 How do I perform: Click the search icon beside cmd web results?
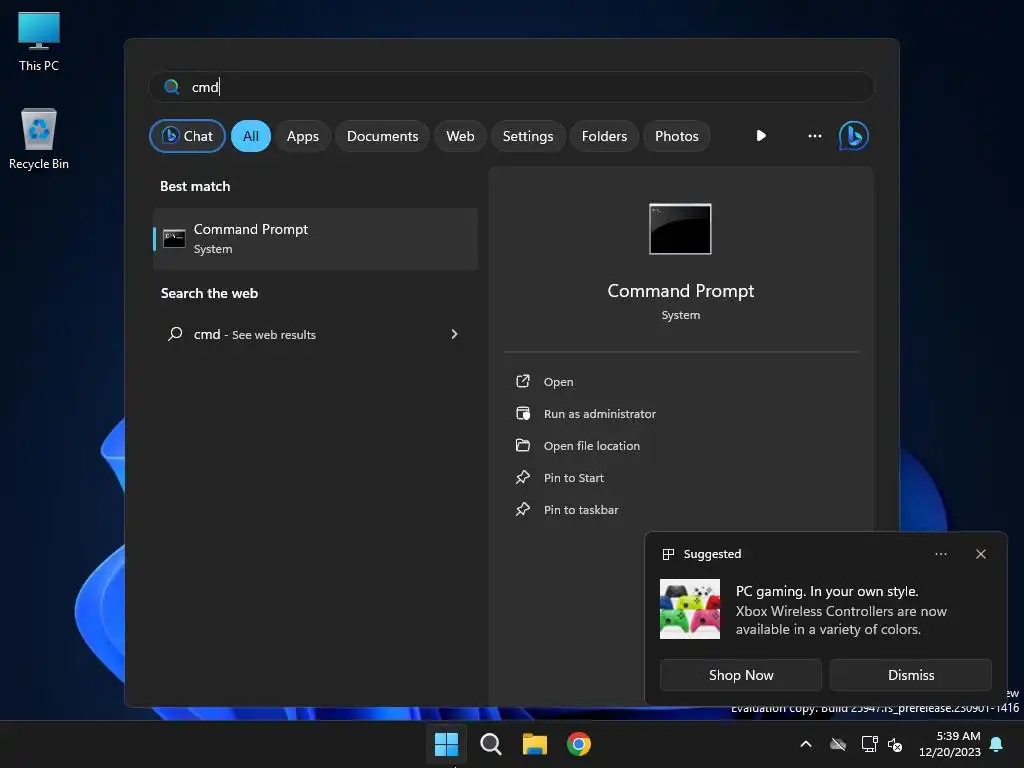pyautogui.click(x=175, y=334)
